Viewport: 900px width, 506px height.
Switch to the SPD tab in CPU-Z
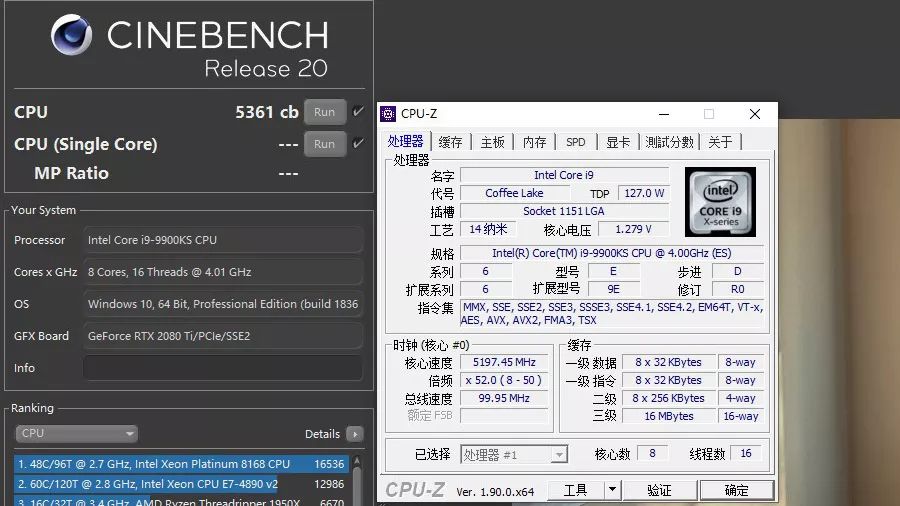coord(576,142)
